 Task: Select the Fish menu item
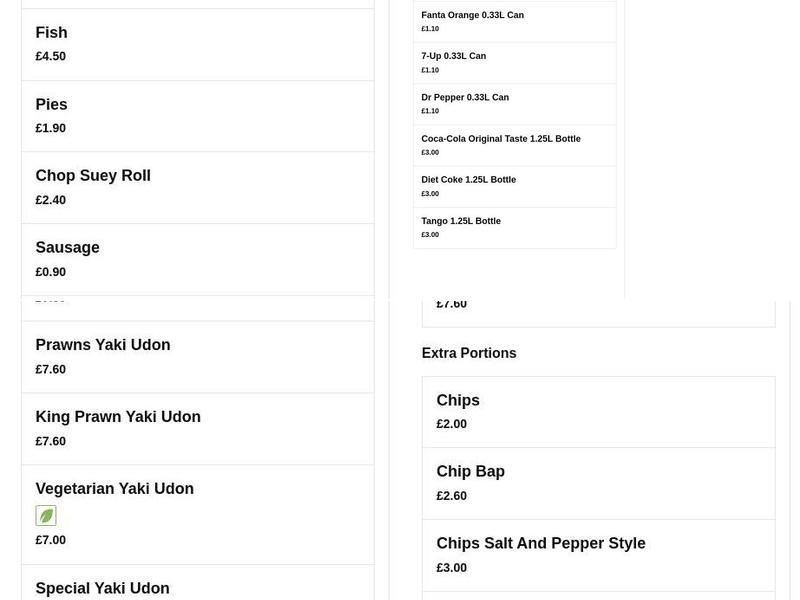tap(197, 43)
